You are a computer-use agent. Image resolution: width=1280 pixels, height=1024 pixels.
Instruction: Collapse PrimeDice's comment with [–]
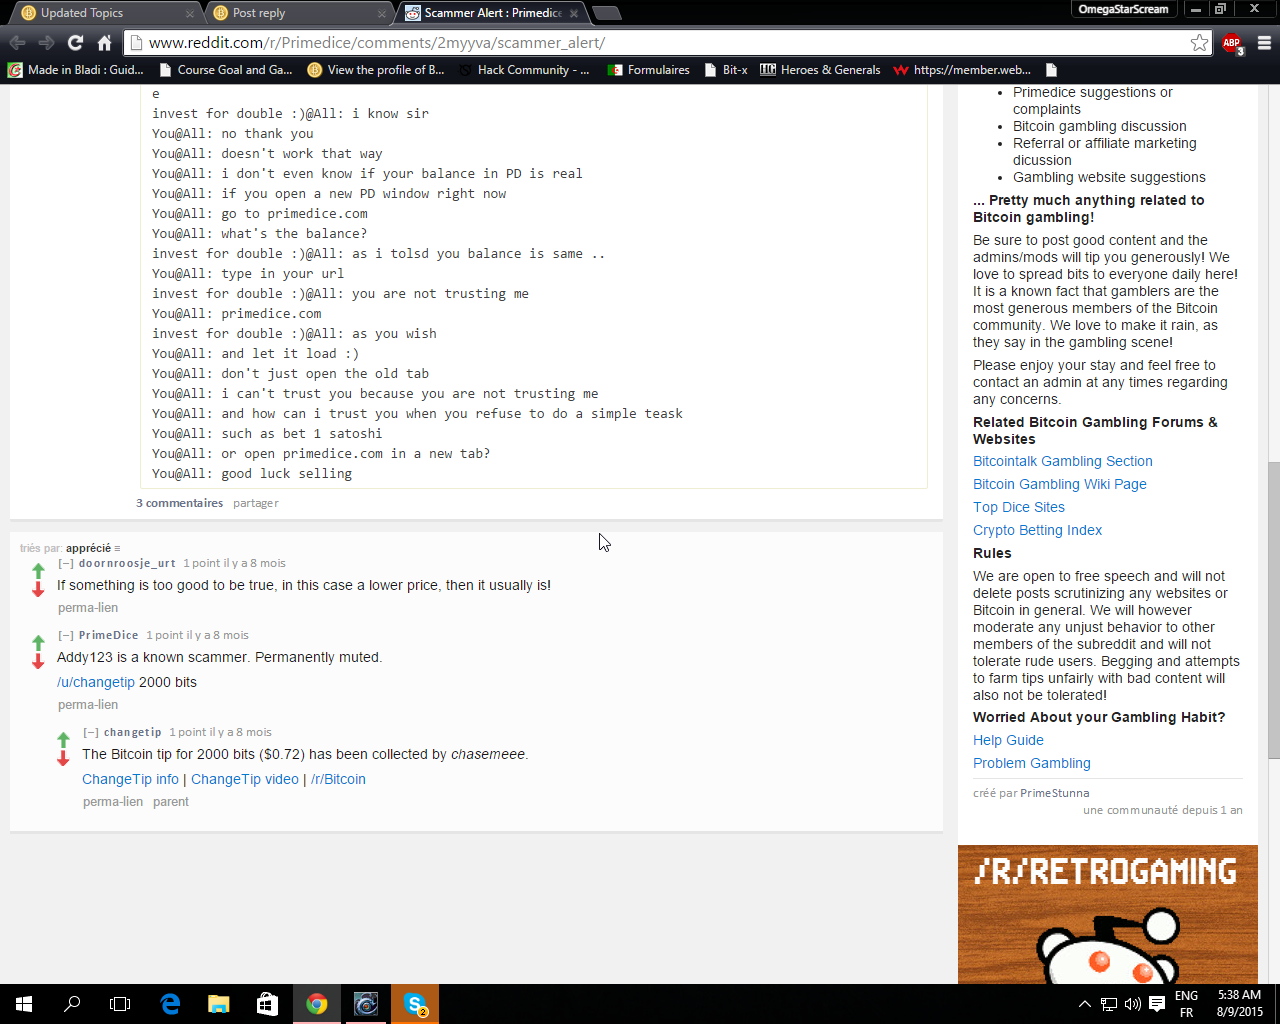pos(65,635)
